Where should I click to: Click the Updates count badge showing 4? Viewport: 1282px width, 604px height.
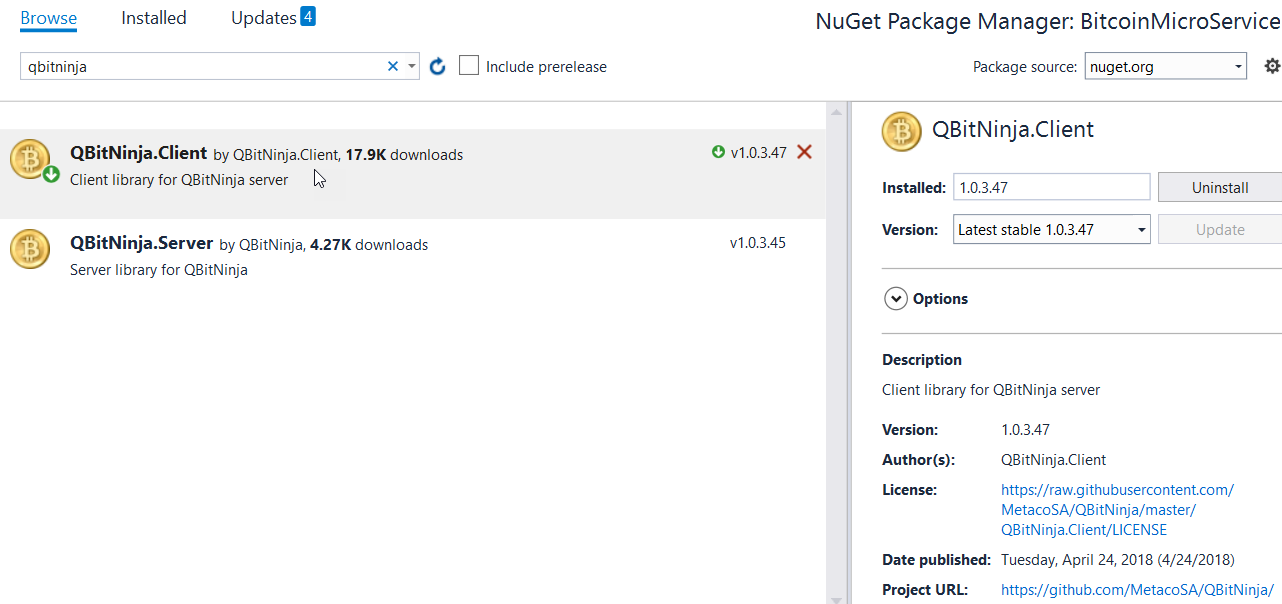click(x=307, y=16)
